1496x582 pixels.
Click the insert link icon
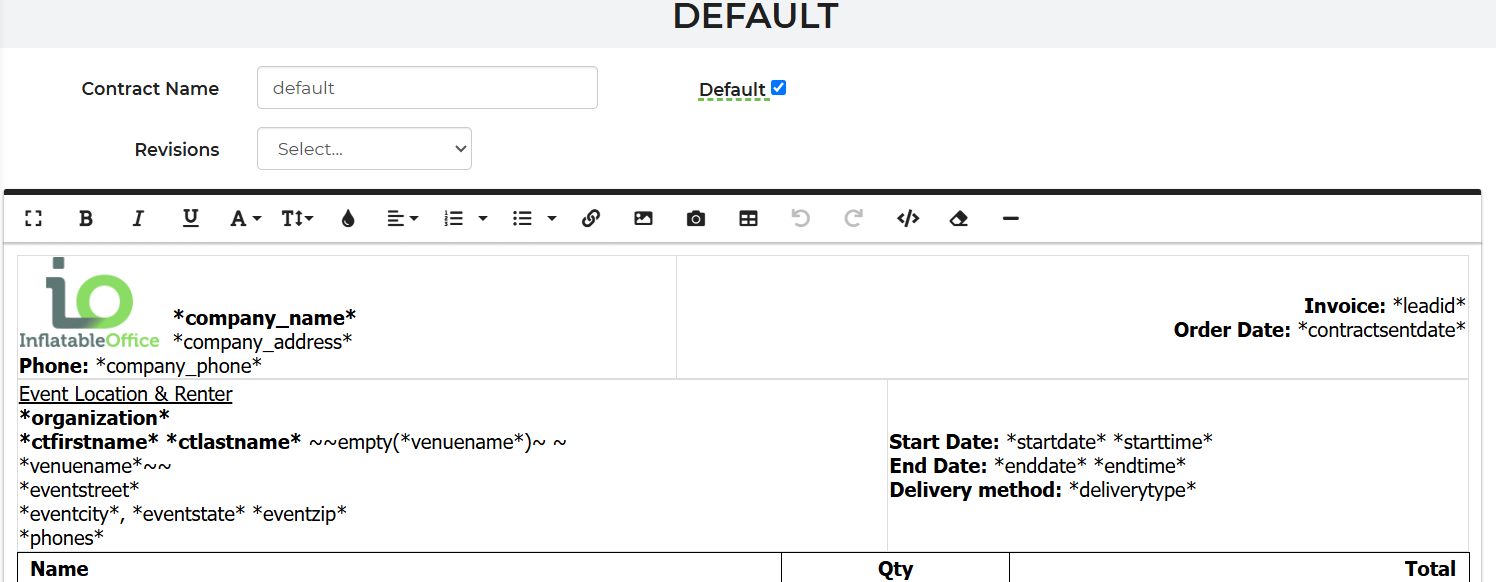(x=591, y=218)
